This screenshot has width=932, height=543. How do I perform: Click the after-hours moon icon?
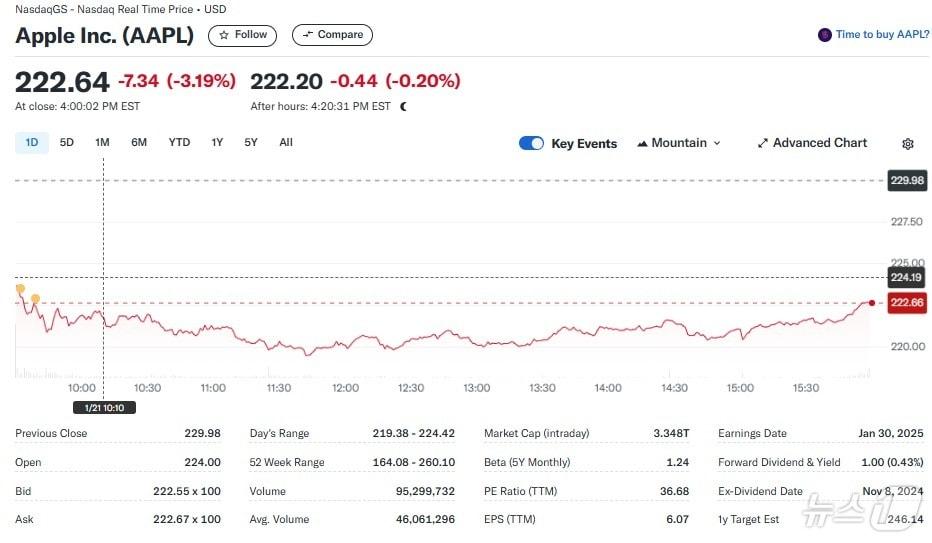(404, 106)
